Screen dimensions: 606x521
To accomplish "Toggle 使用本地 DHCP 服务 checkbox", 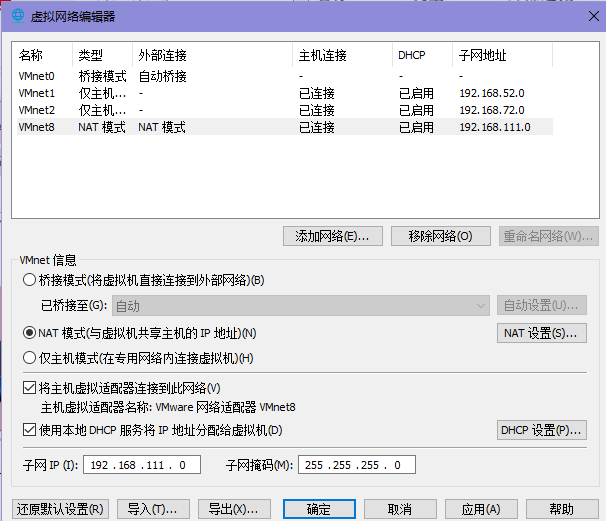I will point(30,430).
